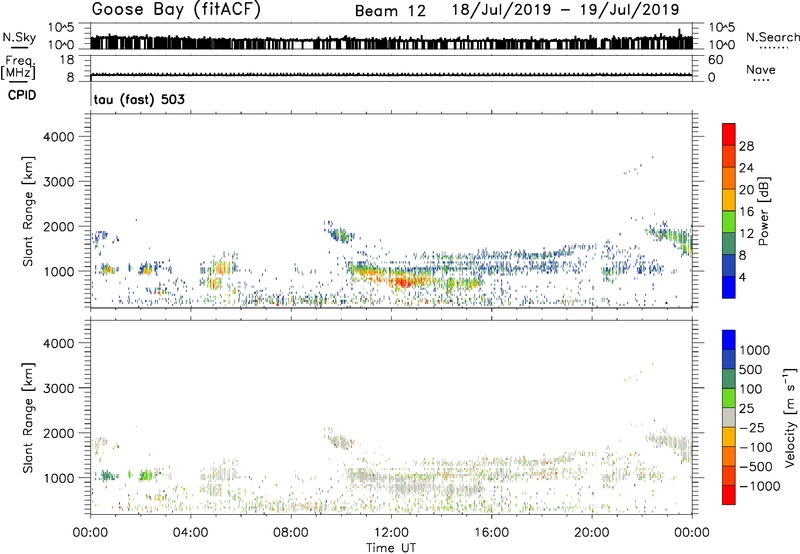Click the 'Velocity [m s⁻¹]' color bar title
Screen dimensions: 800x554
(790, 417)
